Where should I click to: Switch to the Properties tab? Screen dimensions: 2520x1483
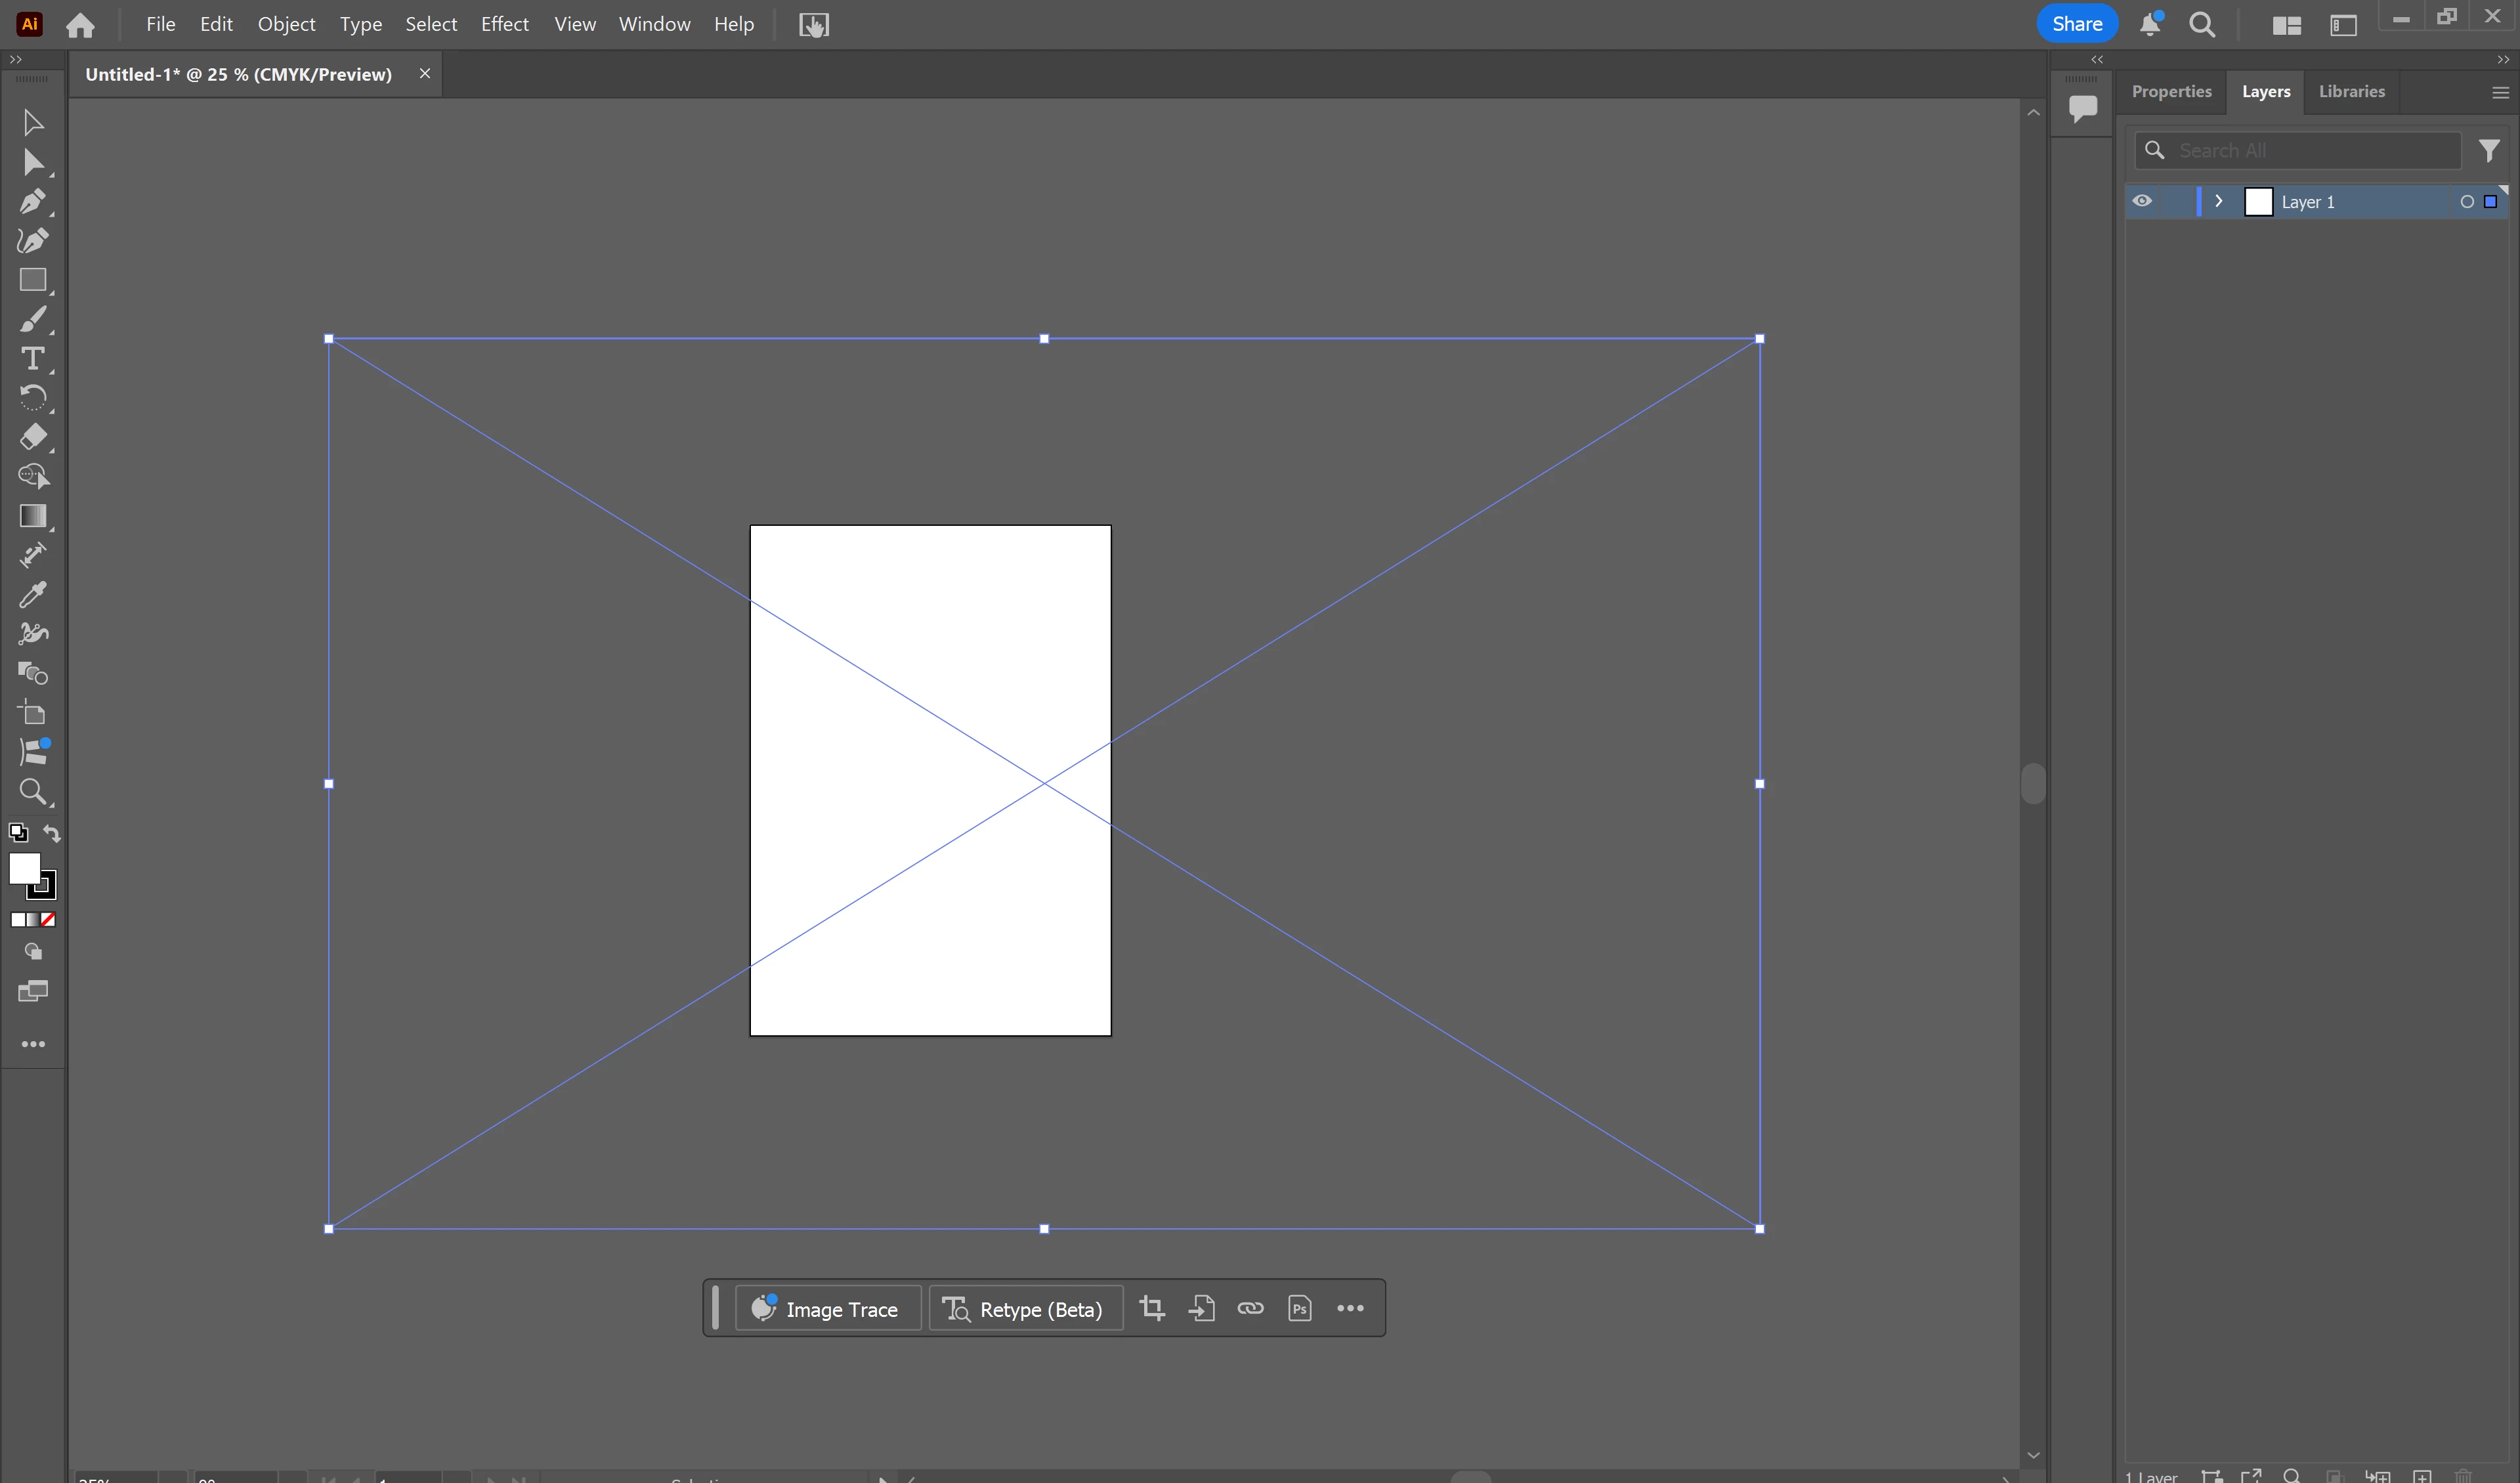tap(2171, 92)
